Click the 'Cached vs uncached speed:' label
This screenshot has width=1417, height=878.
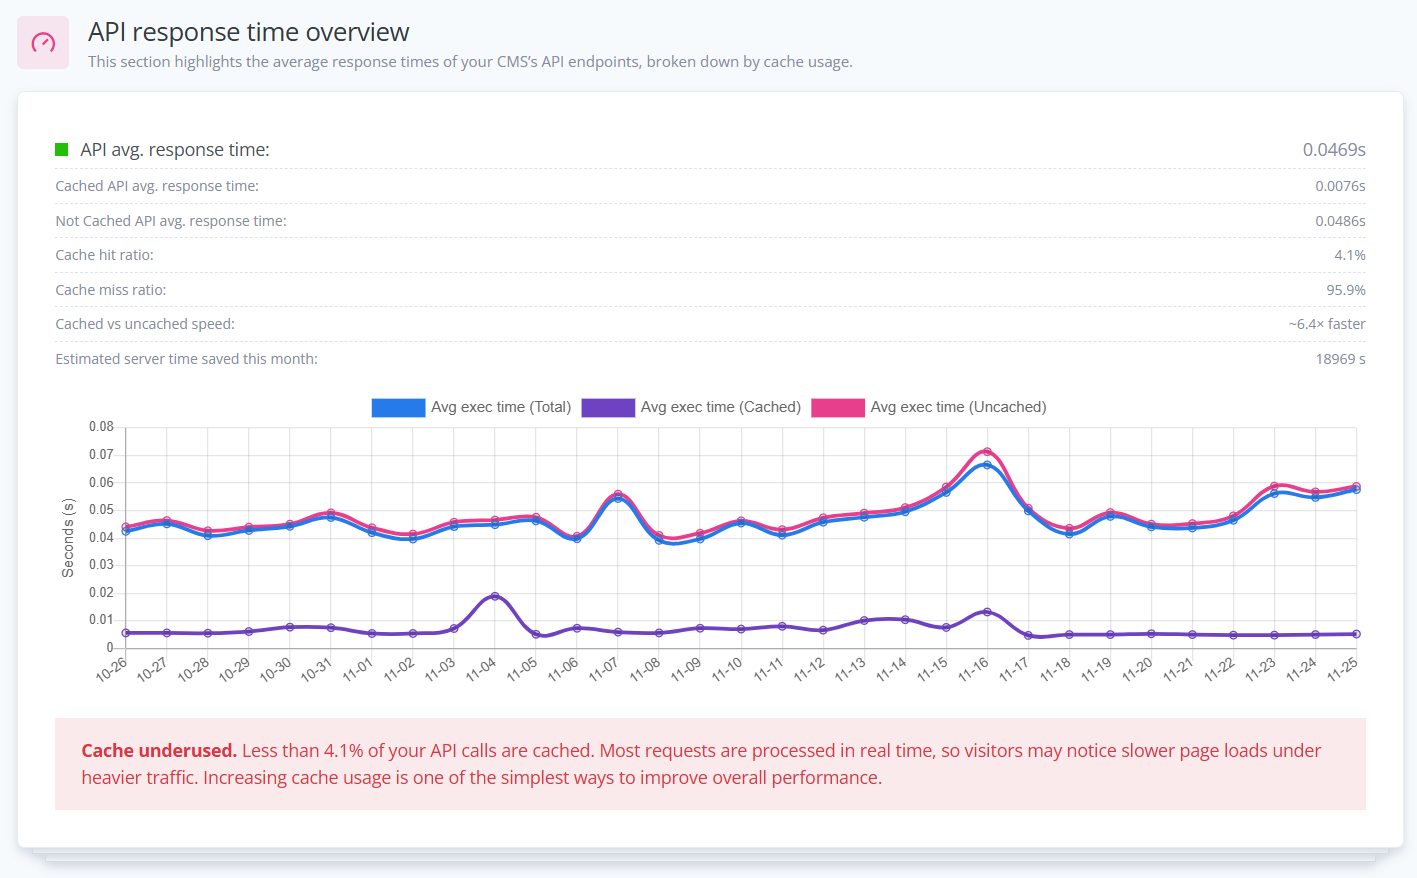(145, 324)
